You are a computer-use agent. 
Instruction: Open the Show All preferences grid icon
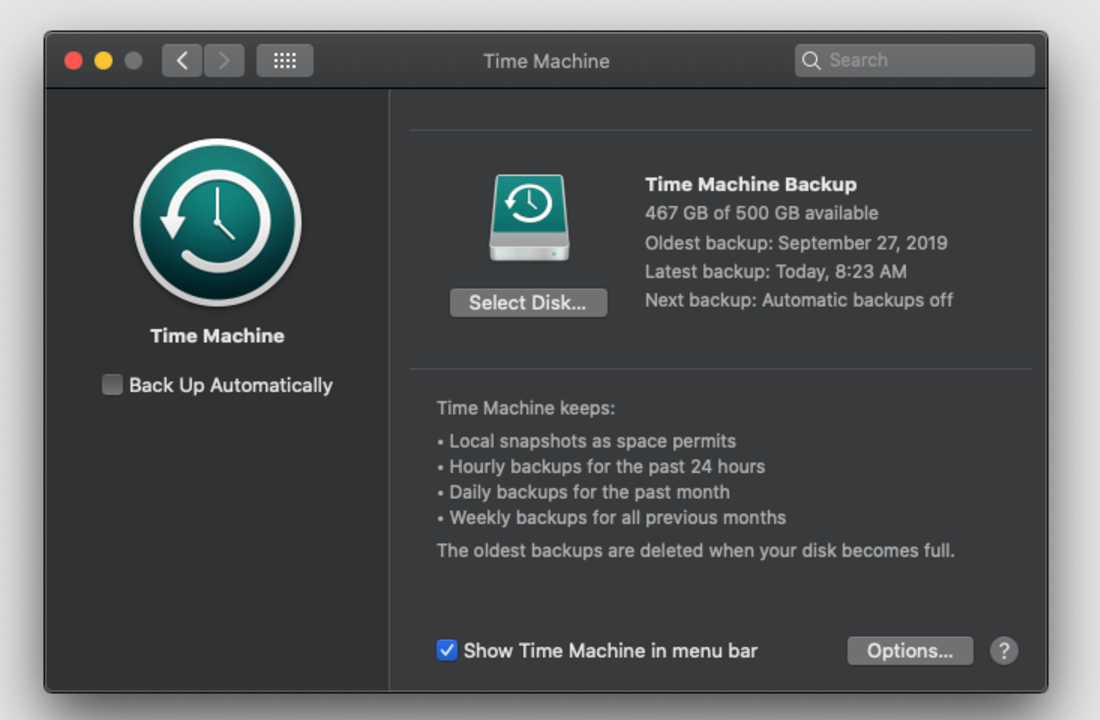pos(284,60)
